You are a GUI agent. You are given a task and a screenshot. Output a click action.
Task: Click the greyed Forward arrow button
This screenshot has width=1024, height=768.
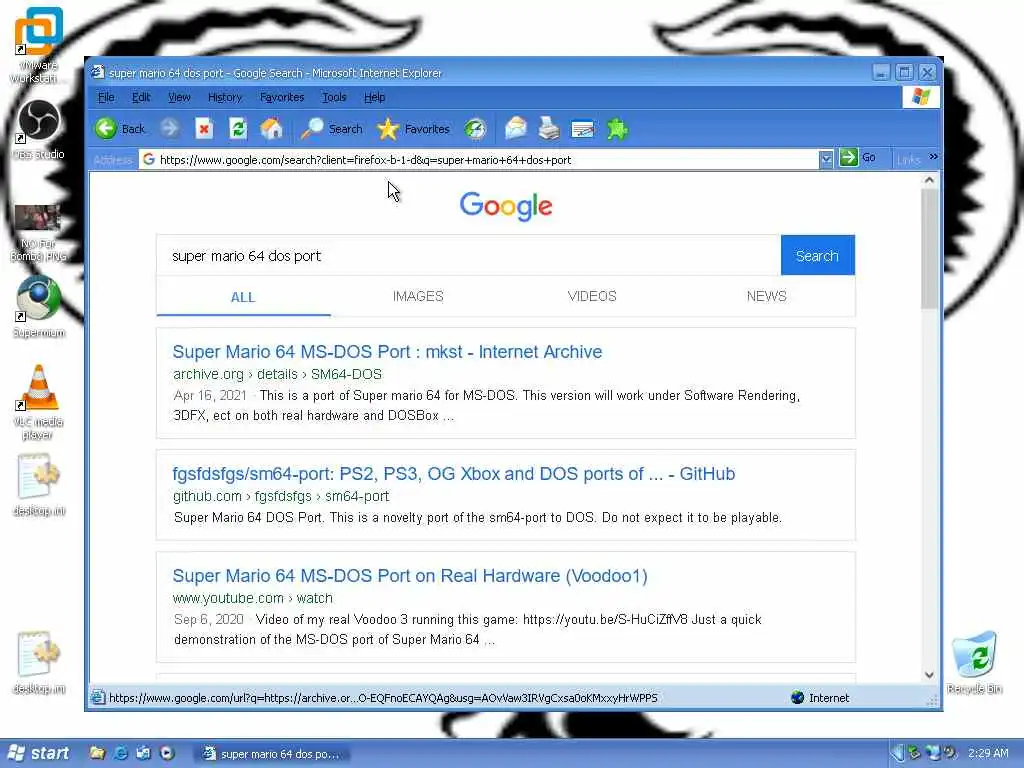point(170,129)
